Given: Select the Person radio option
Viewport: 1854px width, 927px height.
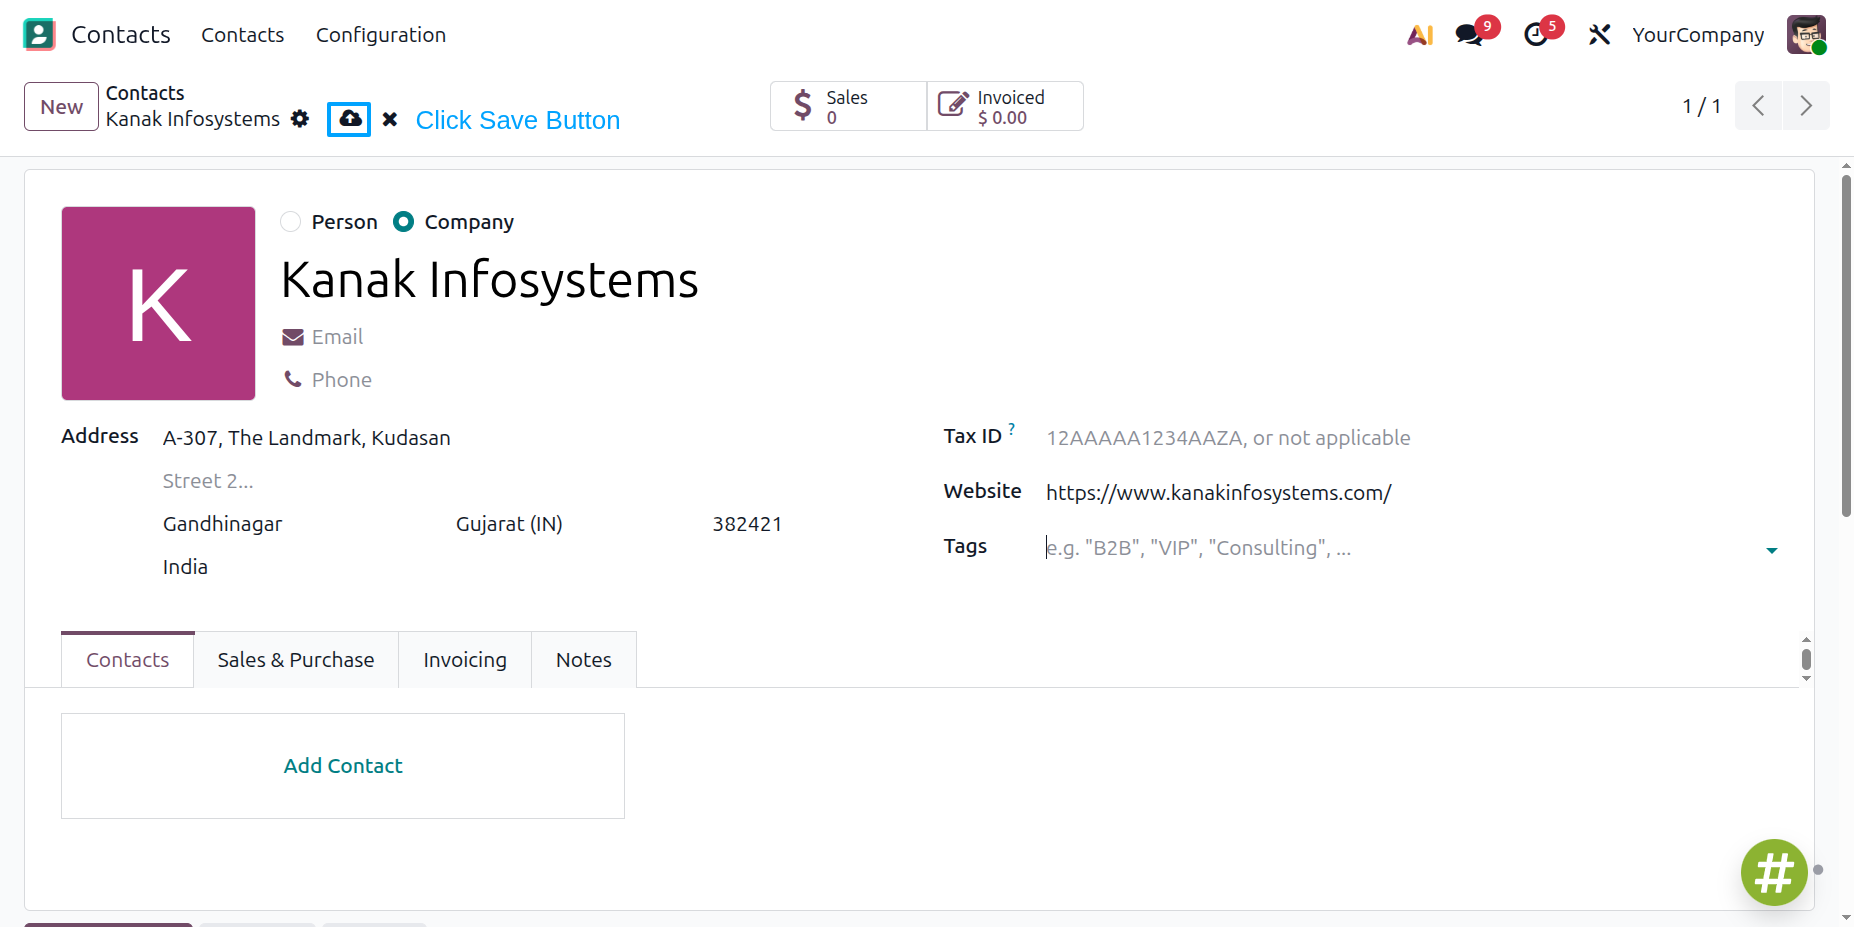Looking at the screenshot, I should pyautogui.click(x=291, y=222).
